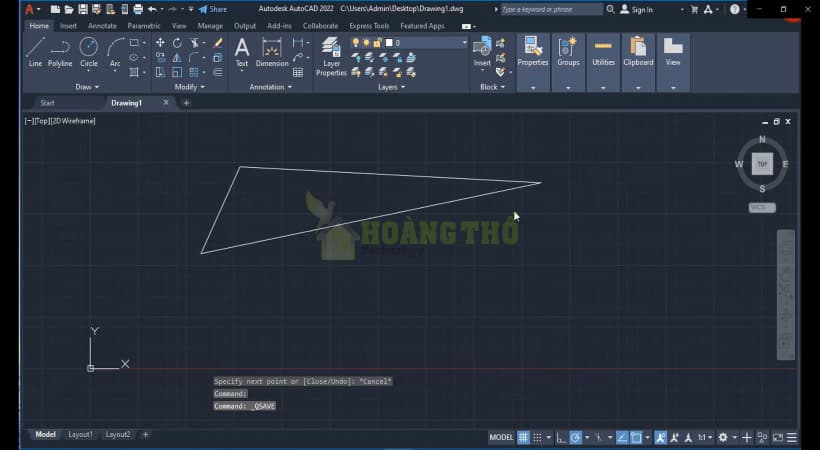The width and height of the screenshot is (820, 450).
Task: Click the MODEL status bar button
Action: [501, 437]
